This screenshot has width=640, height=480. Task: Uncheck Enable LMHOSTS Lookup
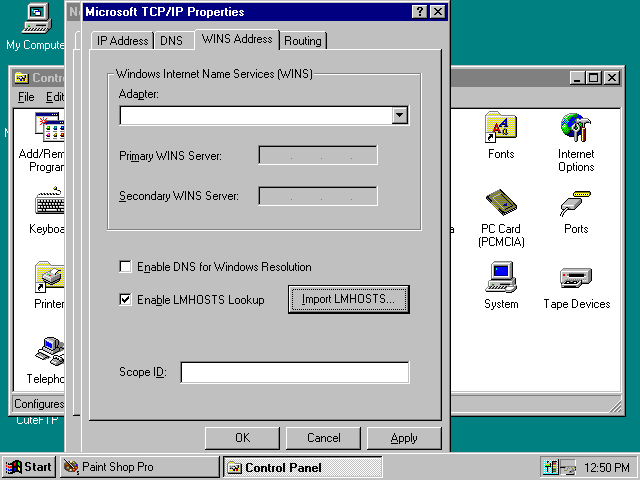(125, 299)
